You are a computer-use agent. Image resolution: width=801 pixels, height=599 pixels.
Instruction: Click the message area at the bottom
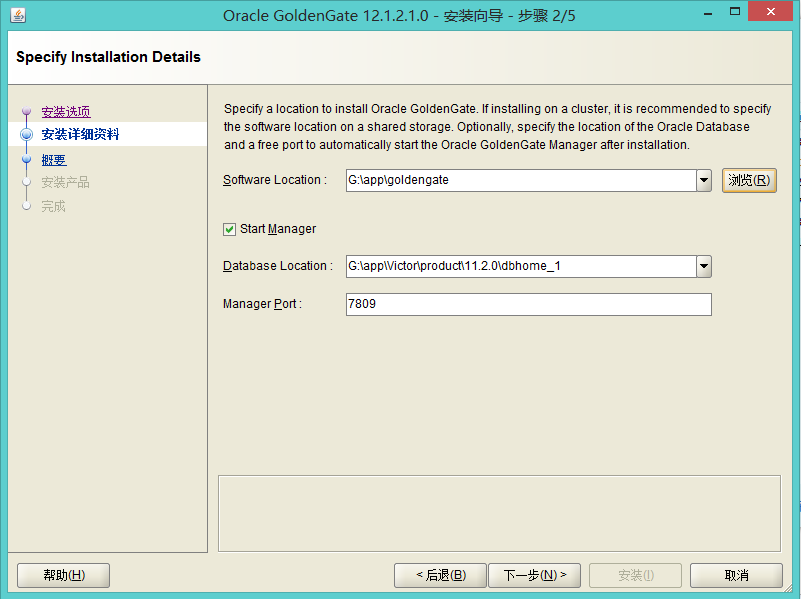coord(499,513)
